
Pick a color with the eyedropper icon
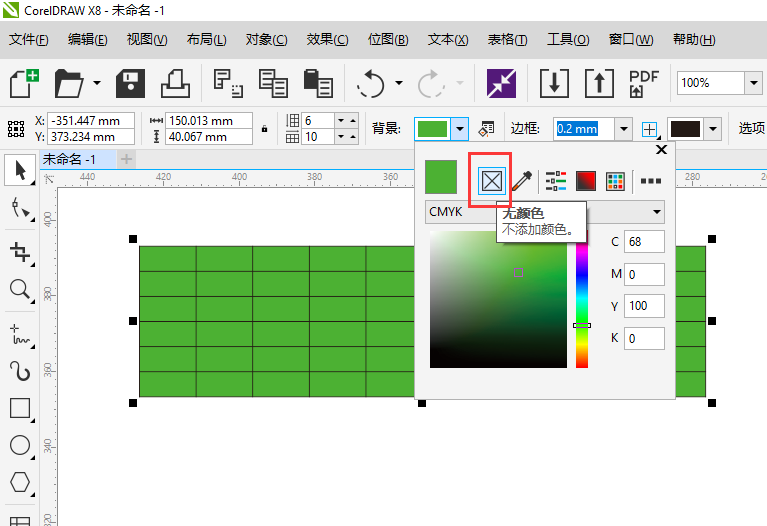coord(522,181)
